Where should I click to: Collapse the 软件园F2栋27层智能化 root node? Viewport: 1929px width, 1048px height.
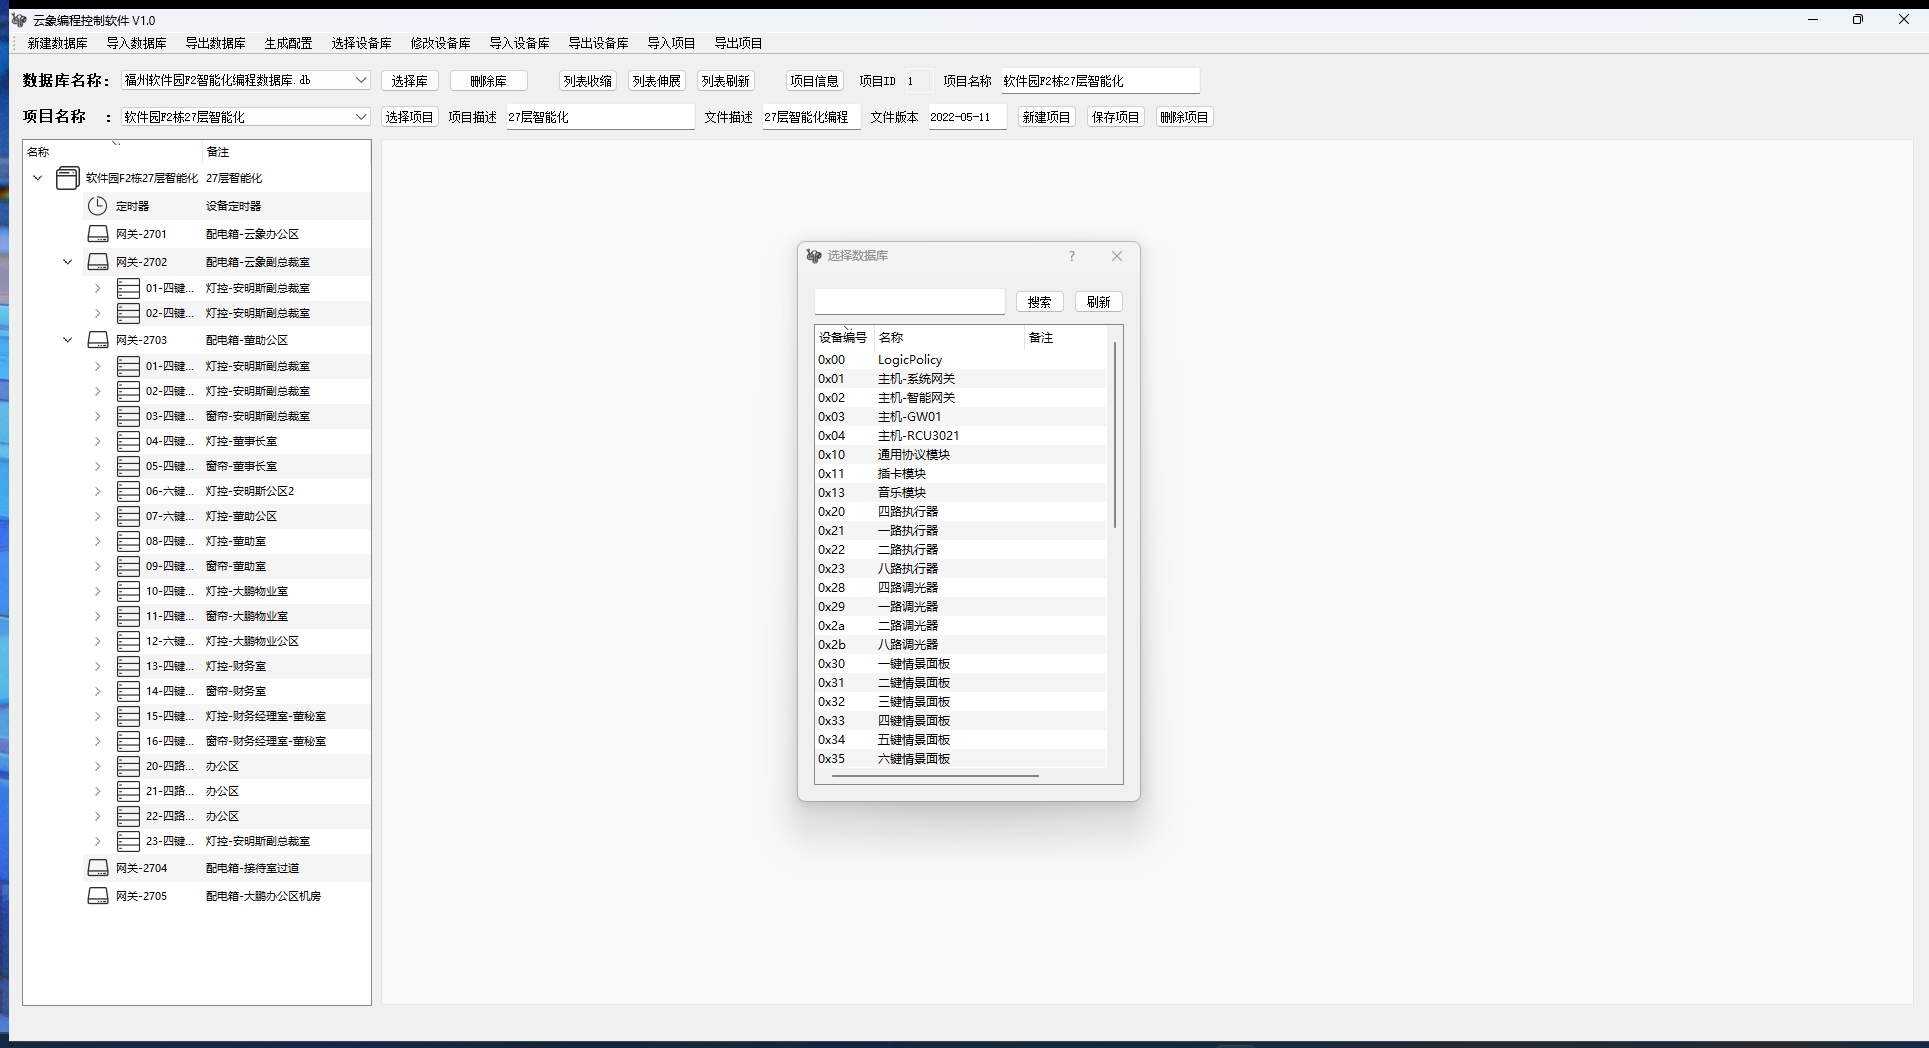pos(38,178)
